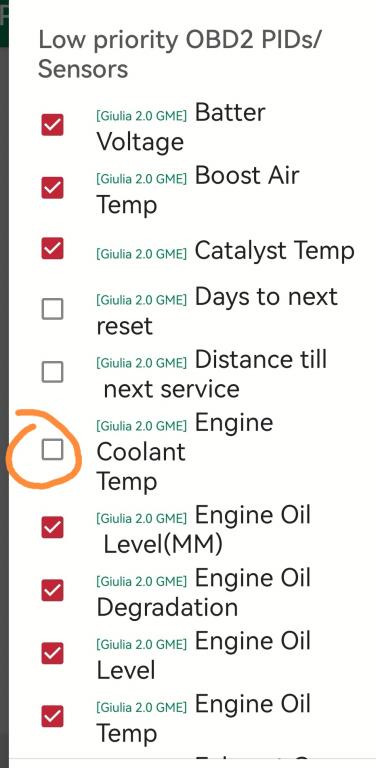This screenshot has height=768, width=376.
Task: Click the Engine Oil Temp label
Action: click(x=204, y=719)
